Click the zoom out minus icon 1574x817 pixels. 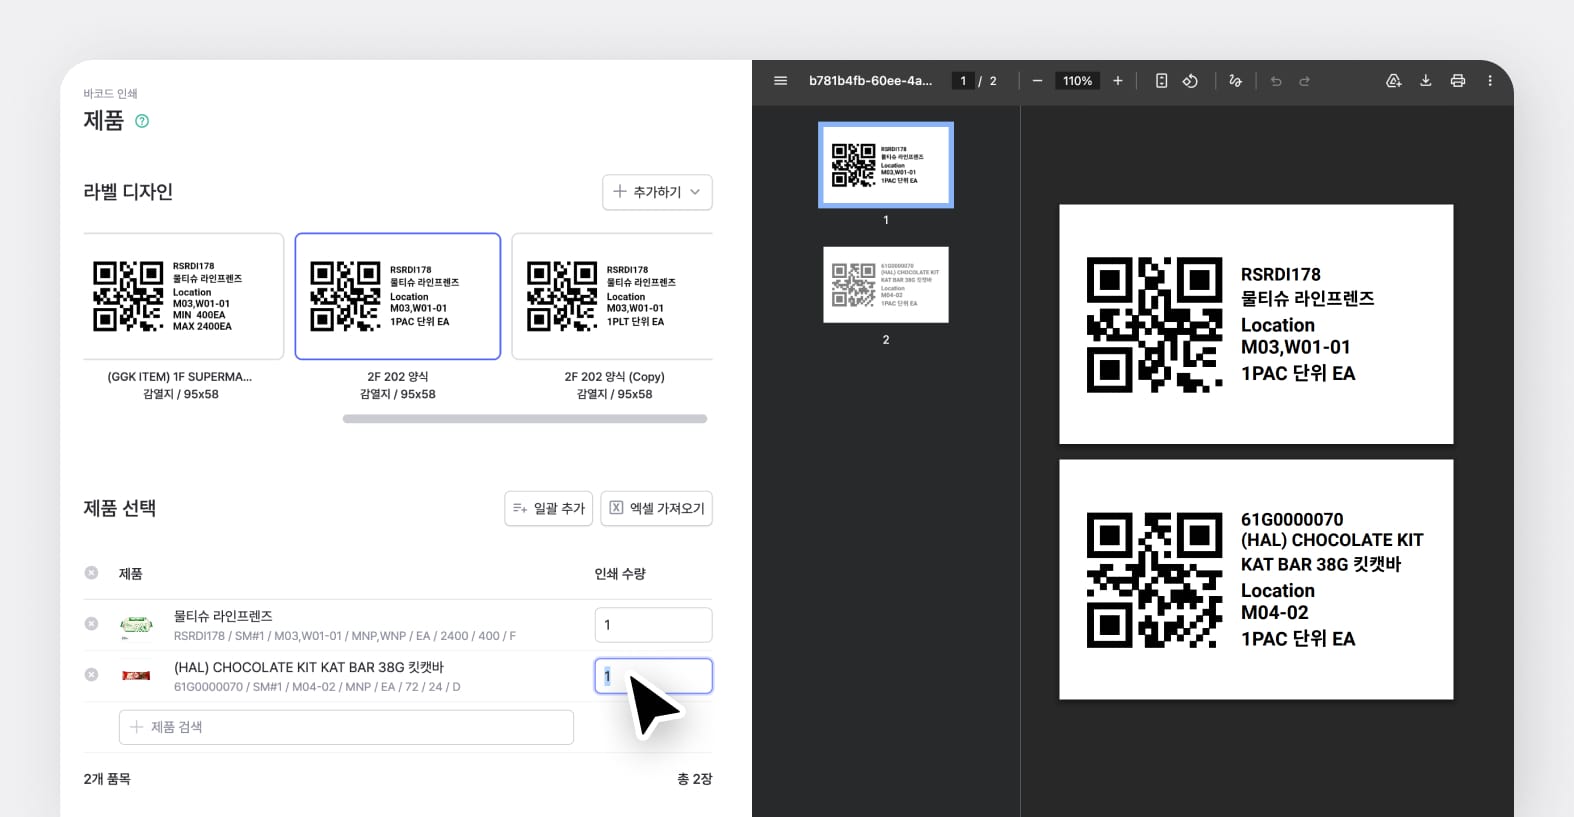point(1037,81)
